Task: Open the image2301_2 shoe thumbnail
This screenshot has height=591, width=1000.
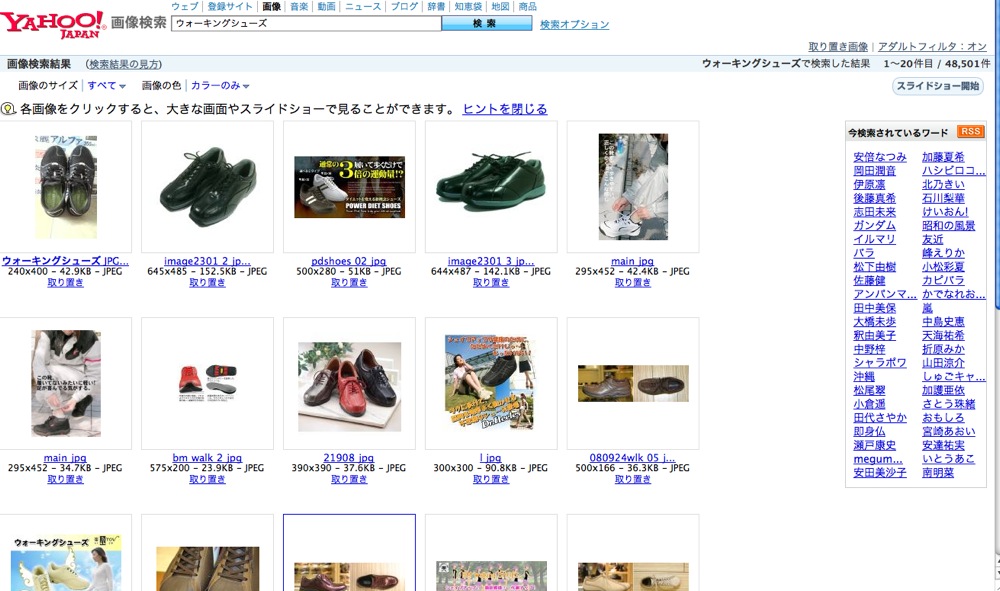Action: click(208, 186)
